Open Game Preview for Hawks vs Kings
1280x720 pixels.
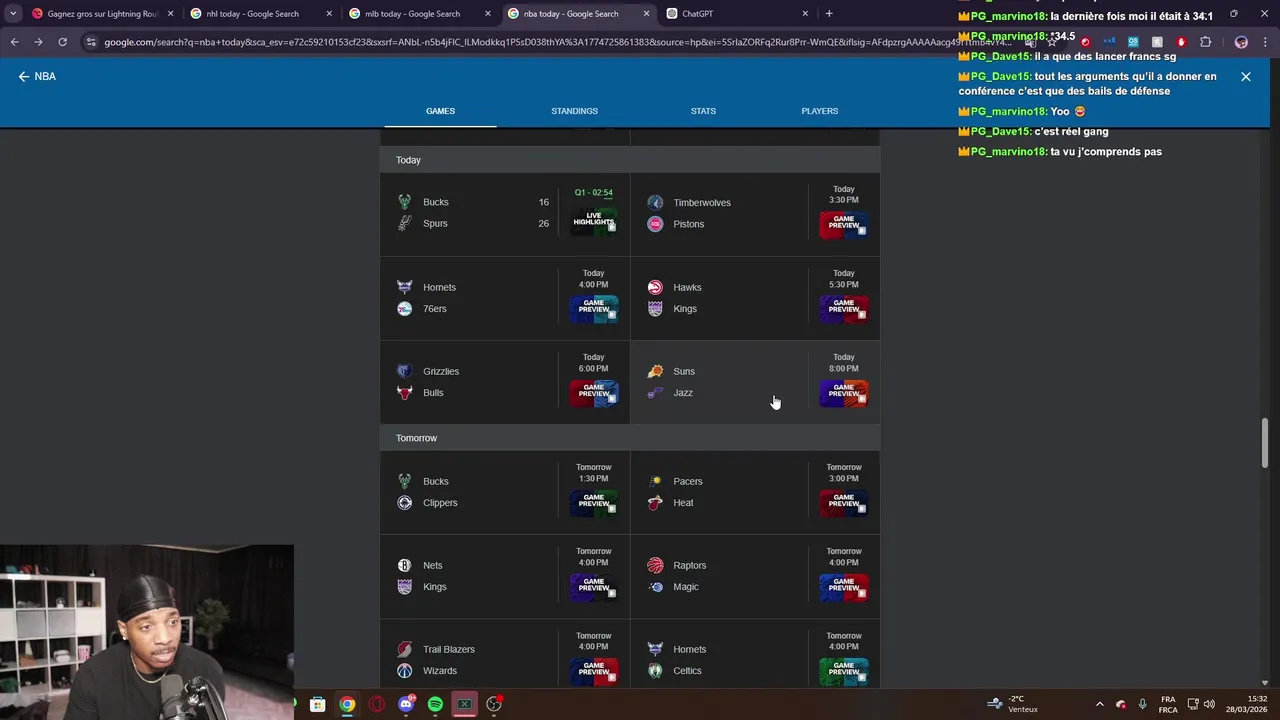tap(844, 309)
